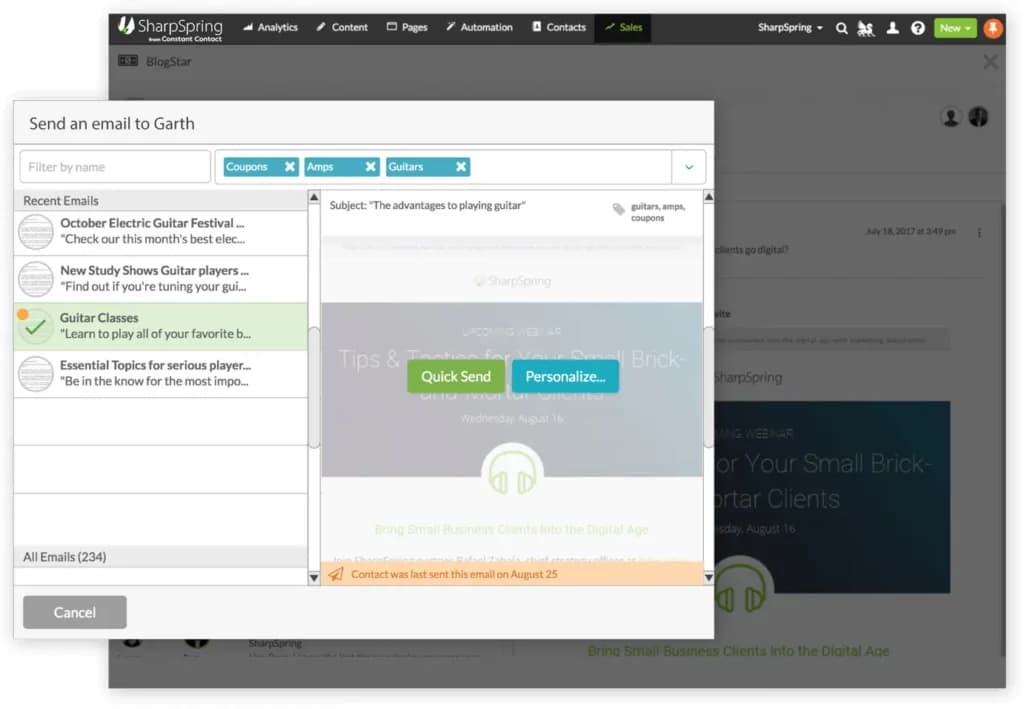The width and height of the screenshot is (1024, 709).
Task: Click email list scroll up arrow
Action: coord(314,197)
